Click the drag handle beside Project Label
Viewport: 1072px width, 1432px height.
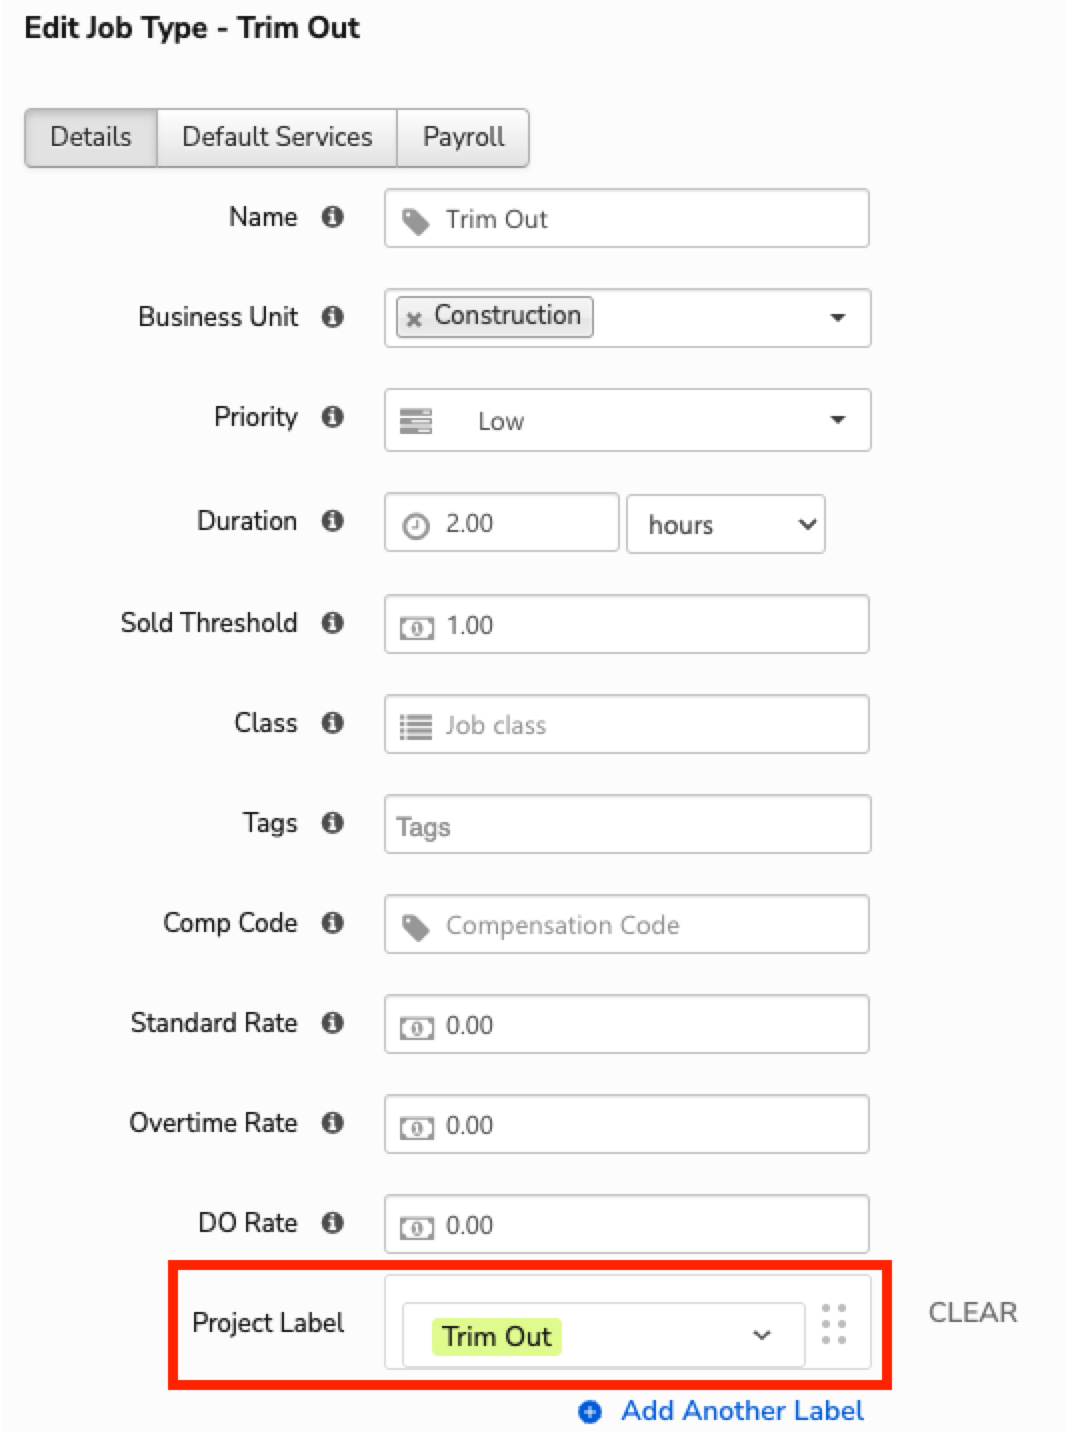[x=834, y=1324]
